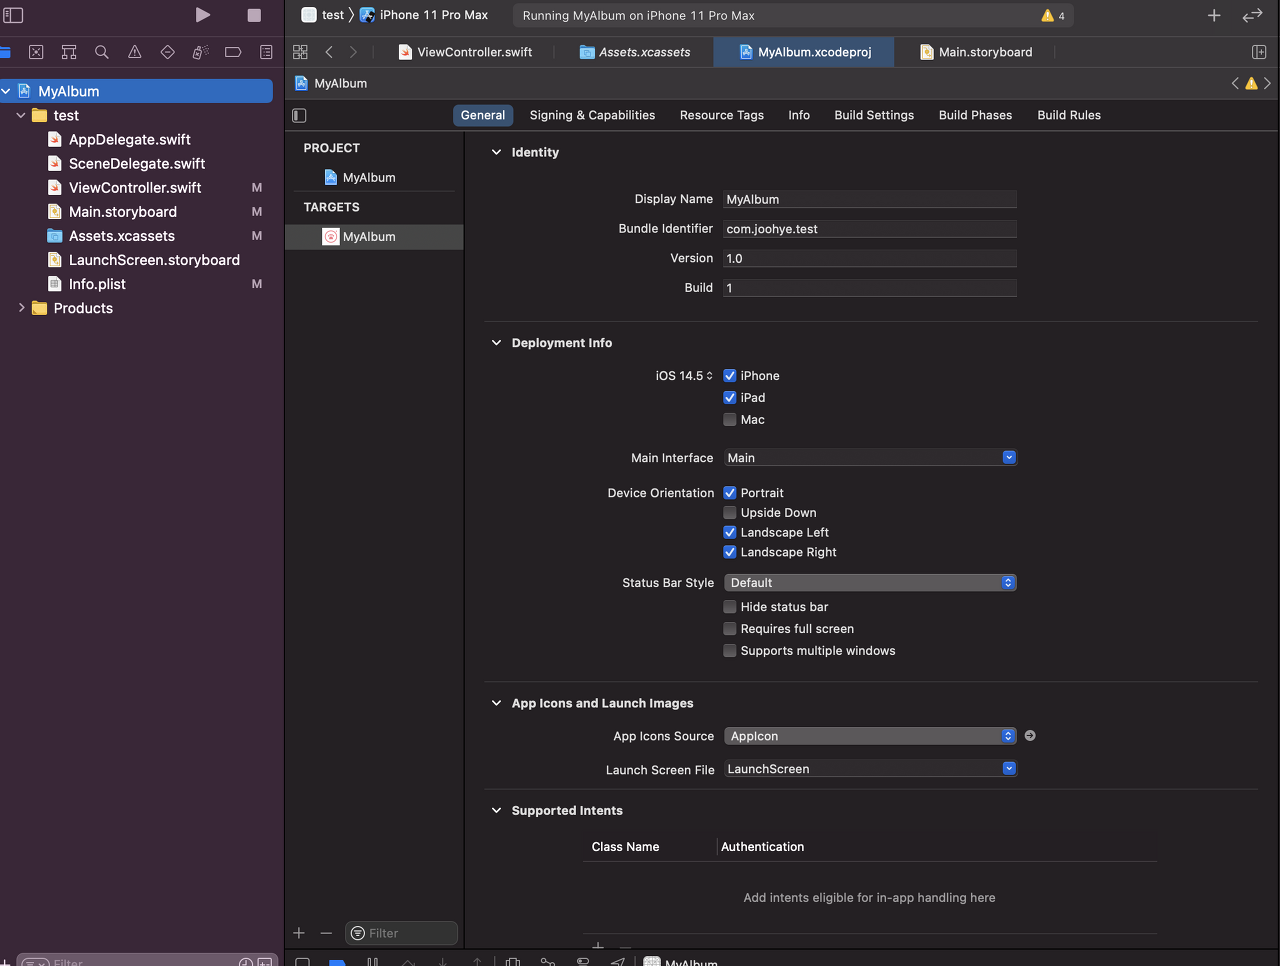Click the Library plus button in toolbar
The width and height of the screenshot is (1280, 966).
tap(1214, 15)
